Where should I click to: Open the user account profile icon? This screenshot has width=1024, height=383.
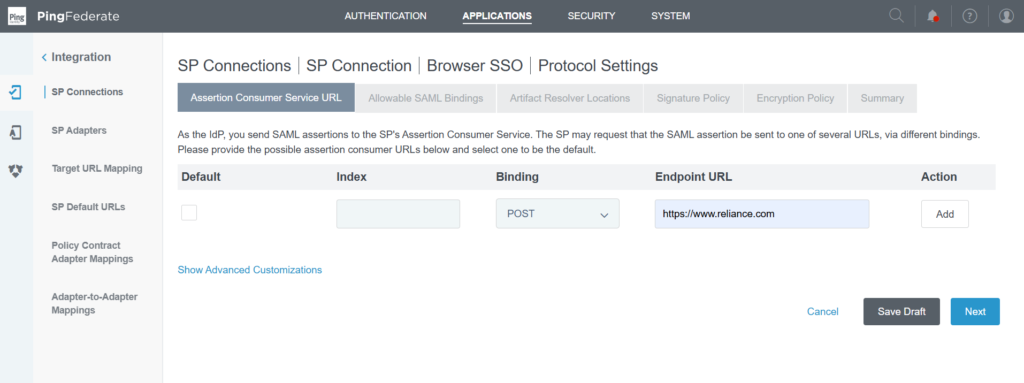(x=1006, y=16)
